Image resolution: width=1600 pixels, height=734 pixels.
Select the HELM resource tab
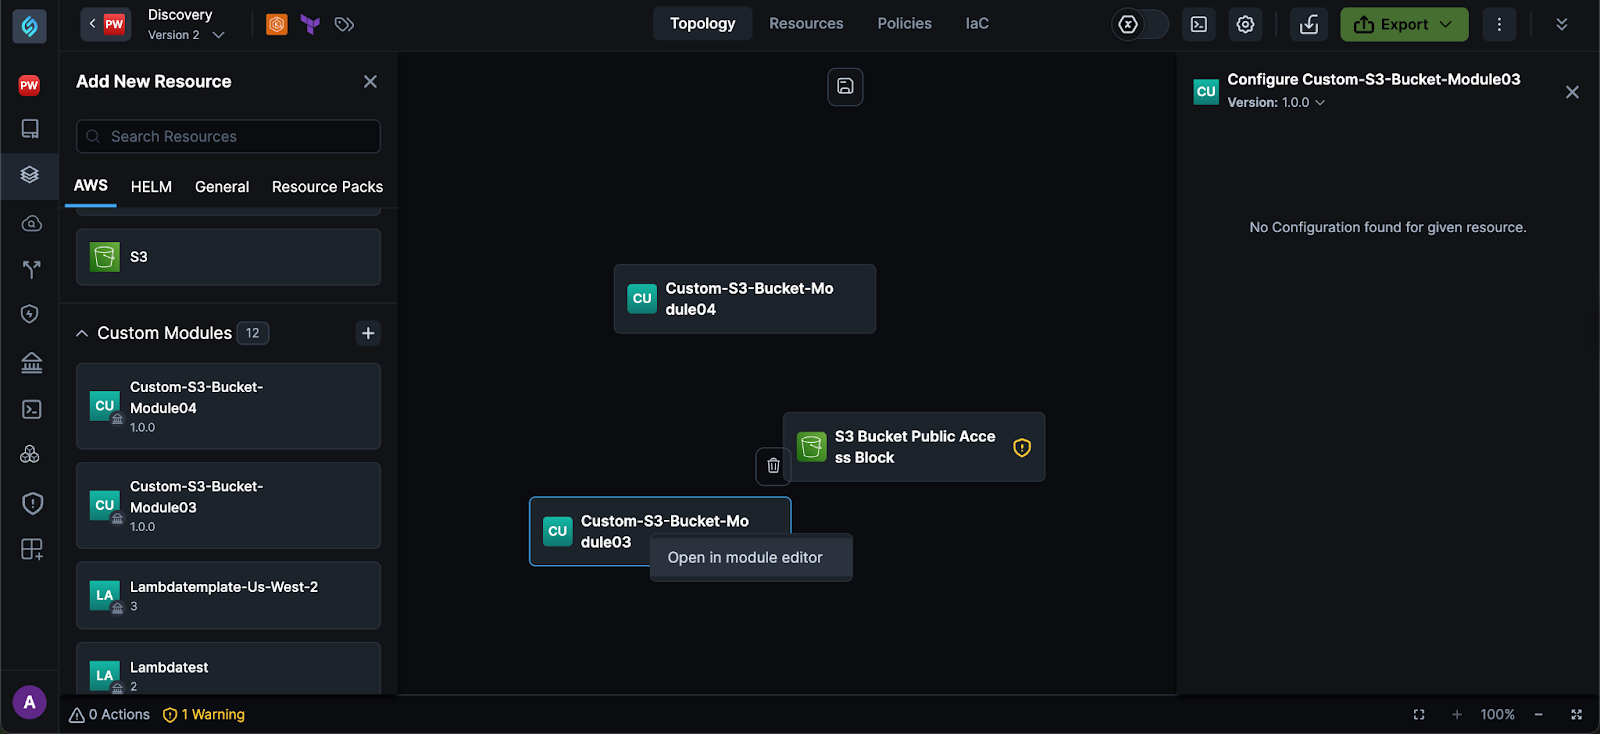pyautogui.click(x=151, y=187)
